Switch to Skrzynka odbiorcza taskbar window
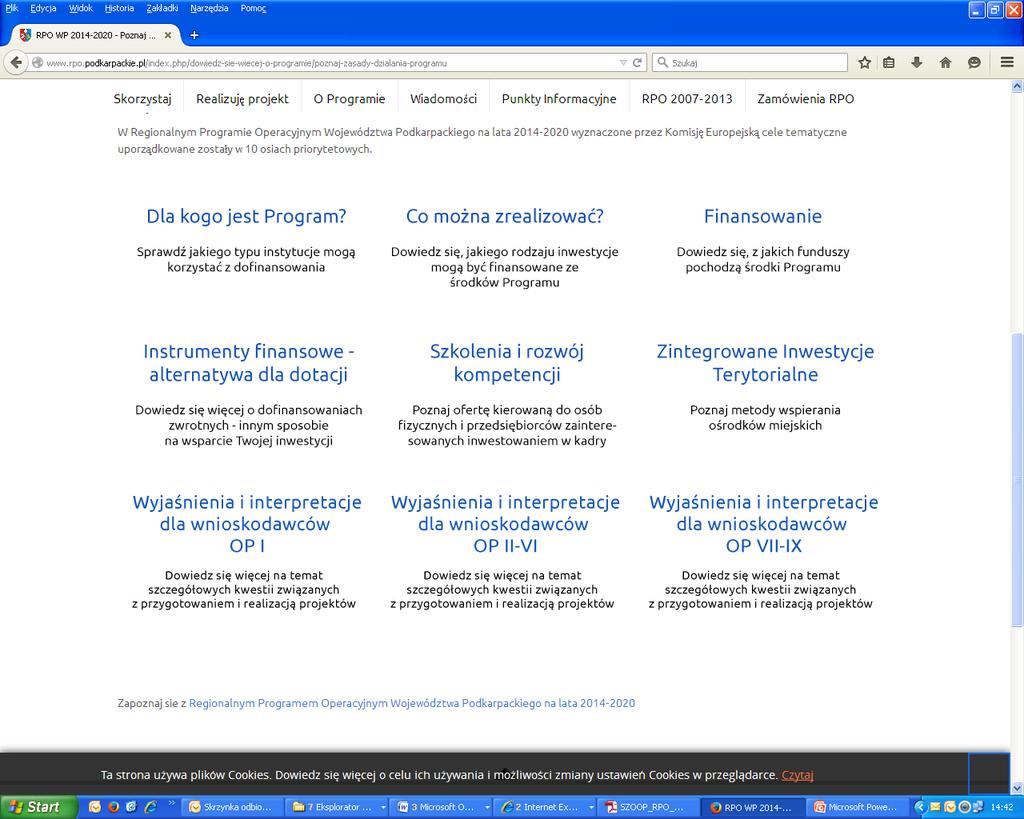The image size is (1024, 819). (233, 807)
